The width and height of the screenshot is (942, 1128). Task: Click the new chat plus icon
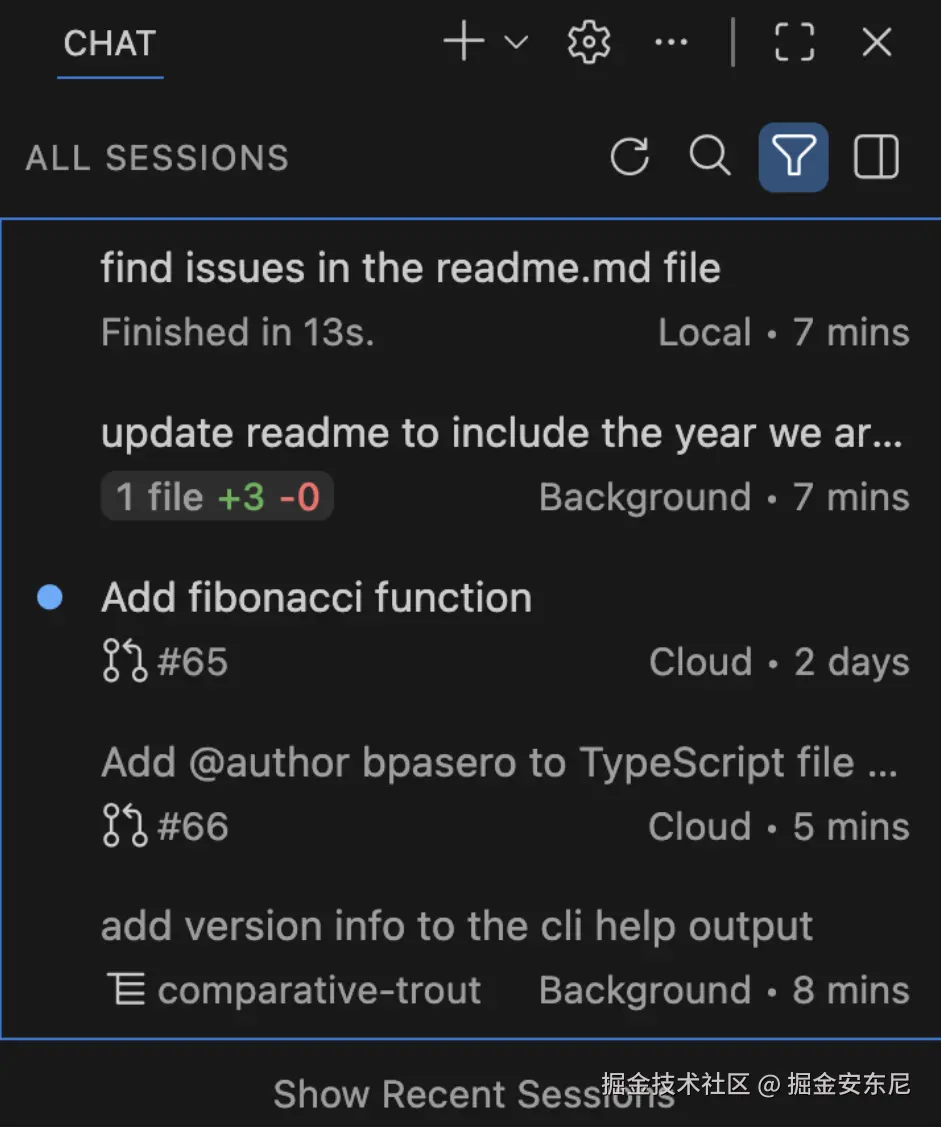point(464,42)
